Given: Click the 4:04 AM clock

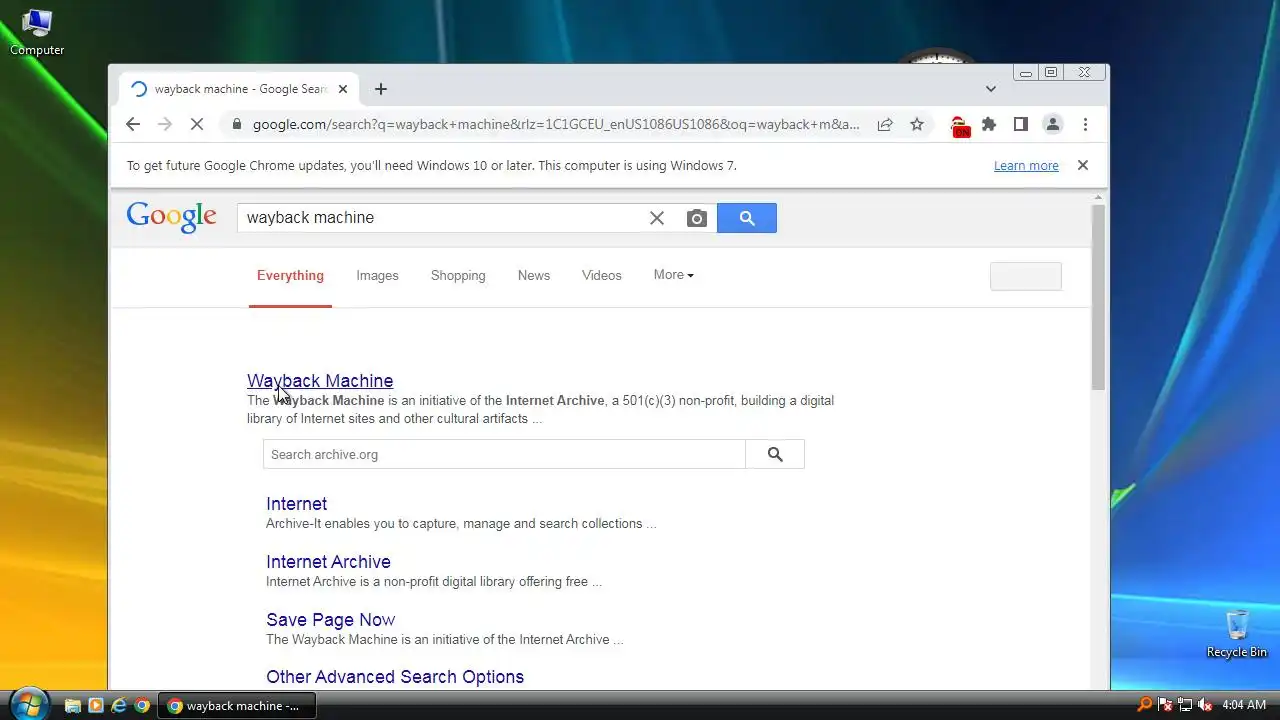Looking at the screenshot, I should pyautogui.click(x=1244, y=705).
